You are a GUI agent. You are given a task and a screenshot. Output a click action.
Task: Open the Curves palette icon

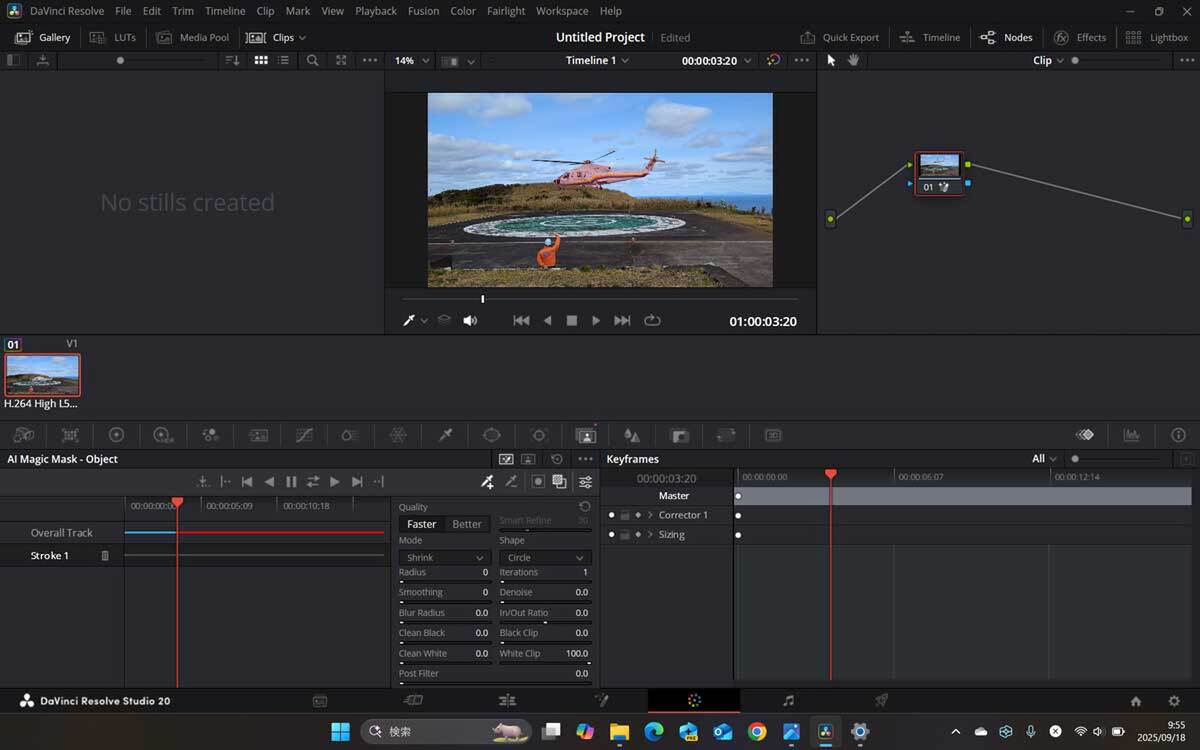tap(304, 435)
